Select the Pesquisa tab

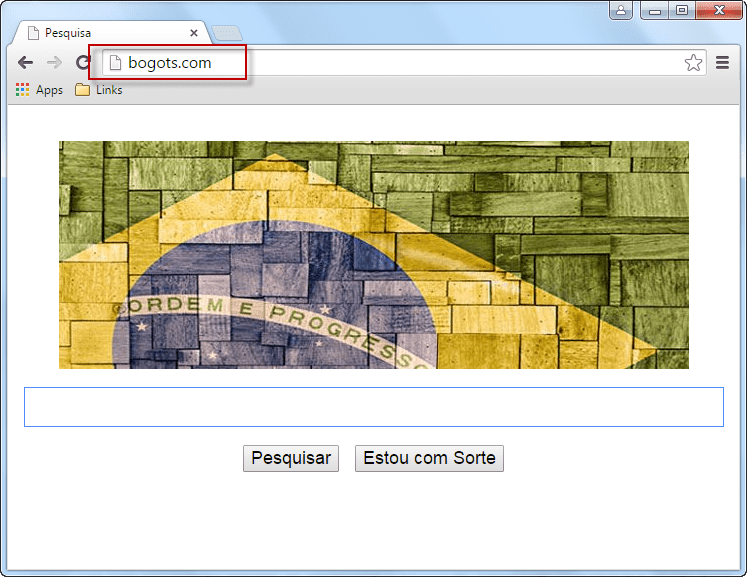(x=112, y=33)
